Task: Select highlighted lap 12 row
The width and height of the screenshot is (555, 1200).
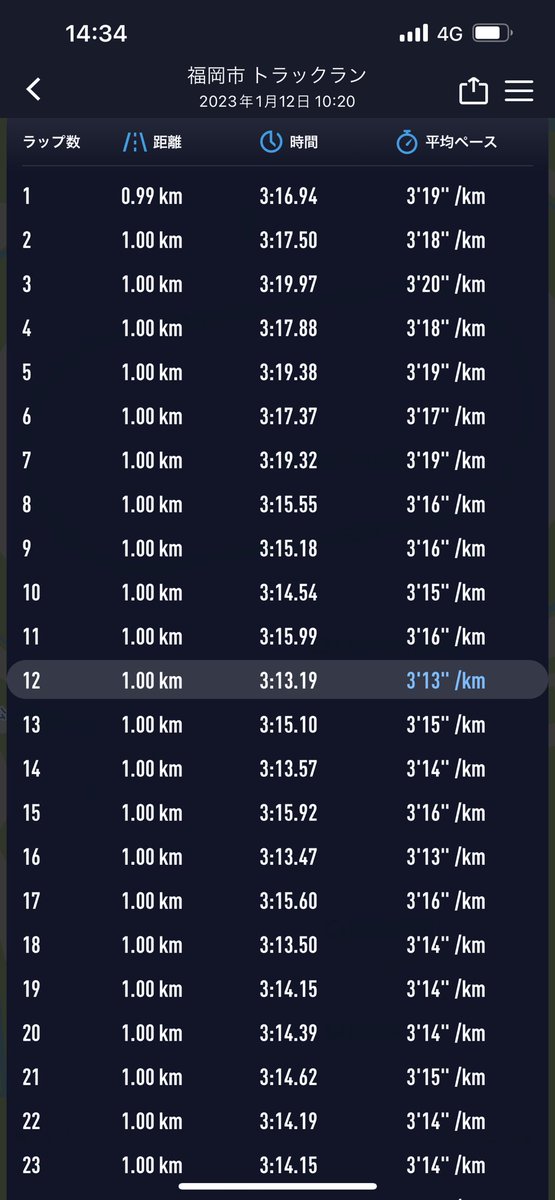Action: pyautogui.click(x=277, y=680)
